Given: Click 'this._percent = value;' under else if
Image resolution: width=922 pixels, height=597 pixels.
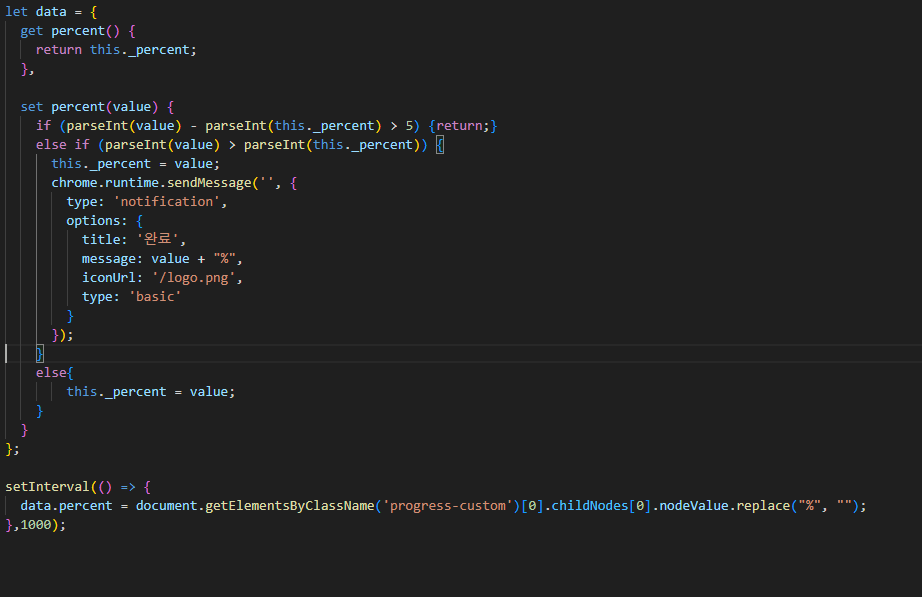Looking at the screenshot, I should (135, 164).
